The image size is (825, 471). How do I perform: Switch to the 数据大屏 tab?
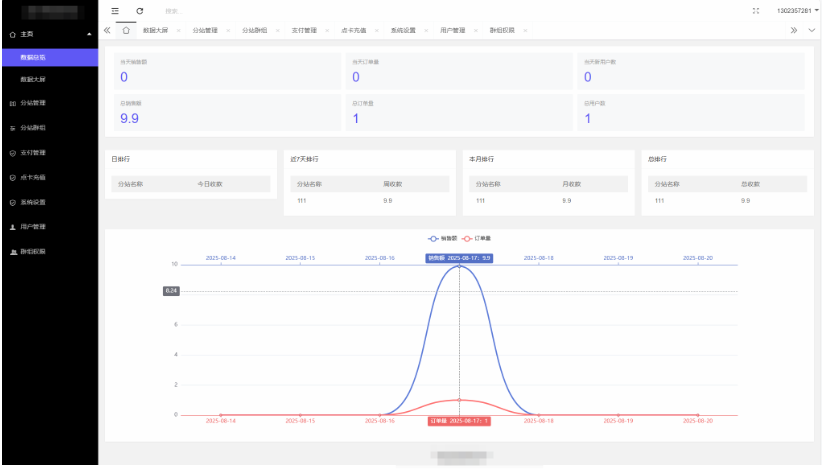point(156,31)
